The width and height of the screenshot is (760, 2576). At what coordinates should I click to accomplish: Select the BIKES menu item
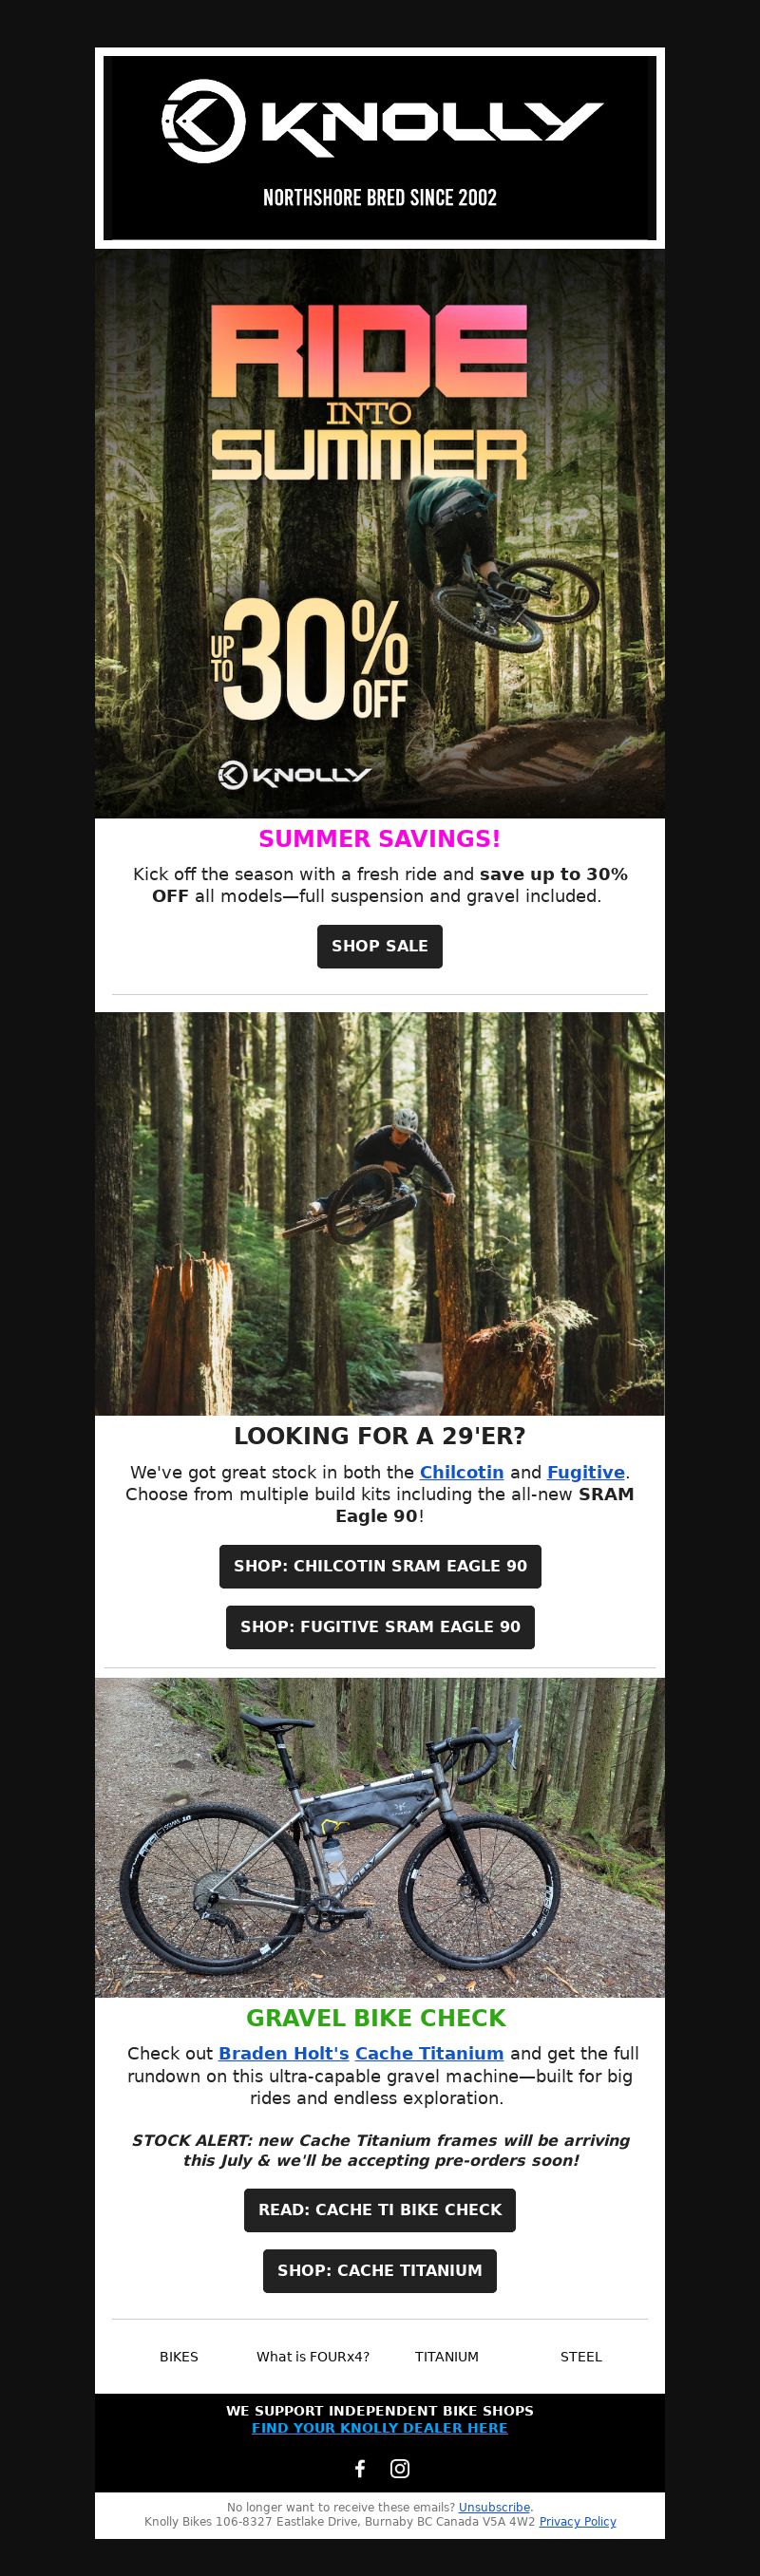(x=179, y=2357)
